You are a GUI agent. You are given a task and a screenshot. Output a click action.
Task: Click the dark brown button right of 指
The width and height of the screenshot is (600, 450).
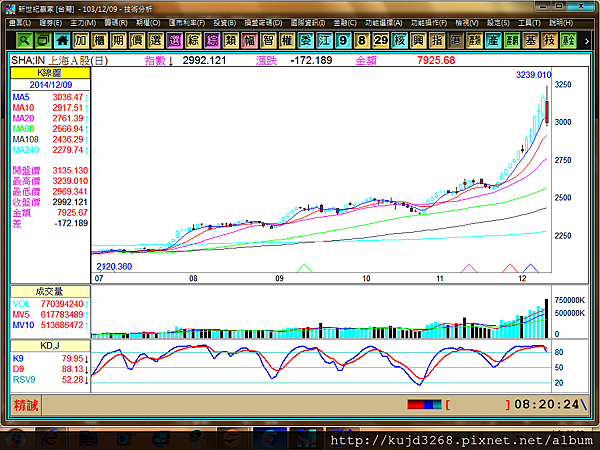456,40
